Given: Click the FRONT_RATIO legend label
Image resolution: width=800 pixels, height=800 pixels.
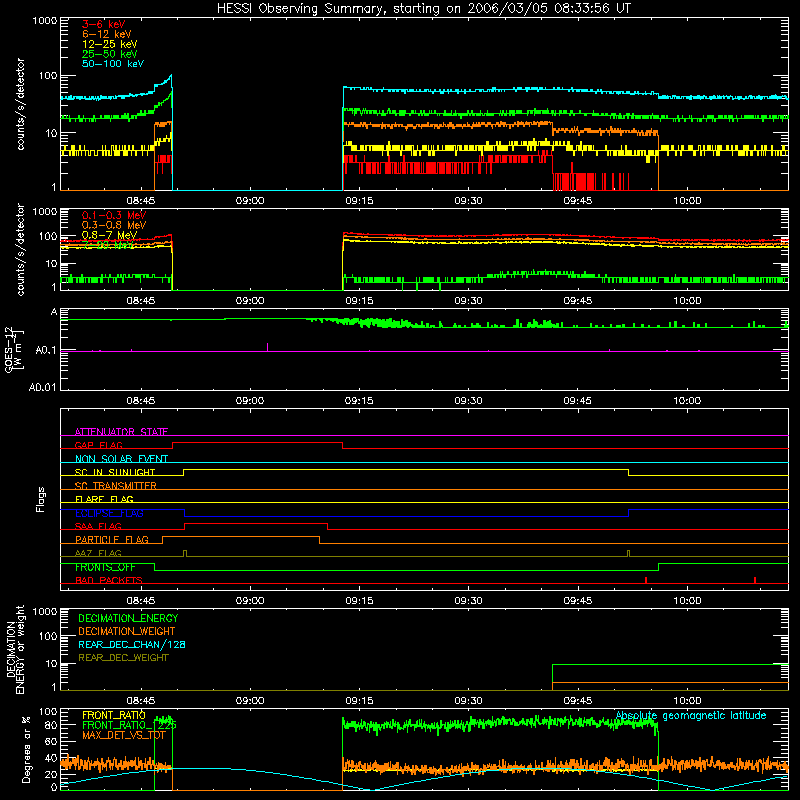Looking at the screenshot, I should tap(114, 715).
